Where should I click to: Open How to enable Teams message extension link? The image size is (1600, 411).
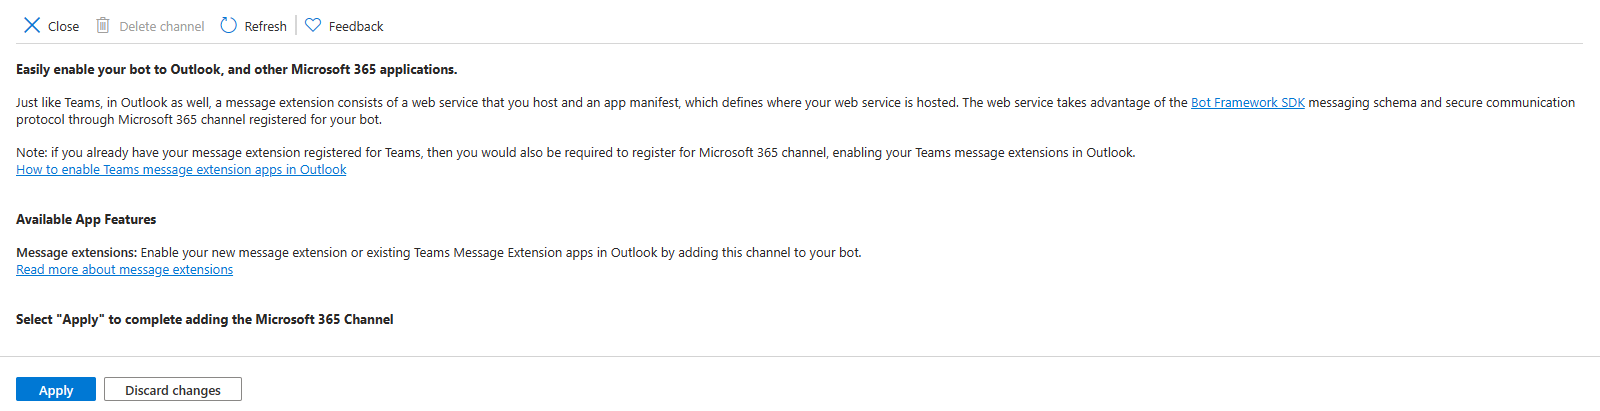[x=181, y=170]
